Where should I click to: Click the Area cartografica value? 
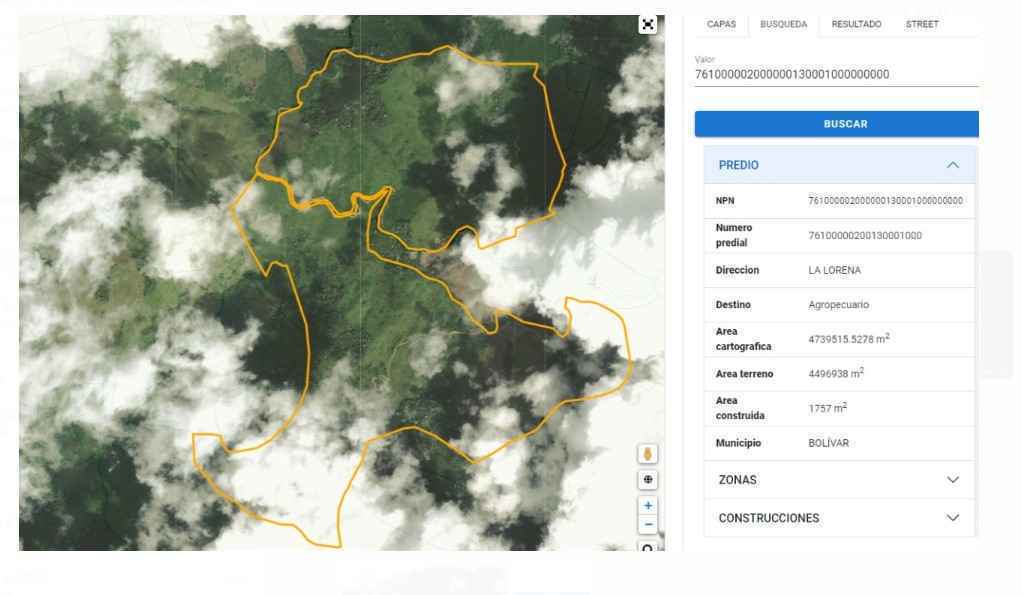pos(849,340)
